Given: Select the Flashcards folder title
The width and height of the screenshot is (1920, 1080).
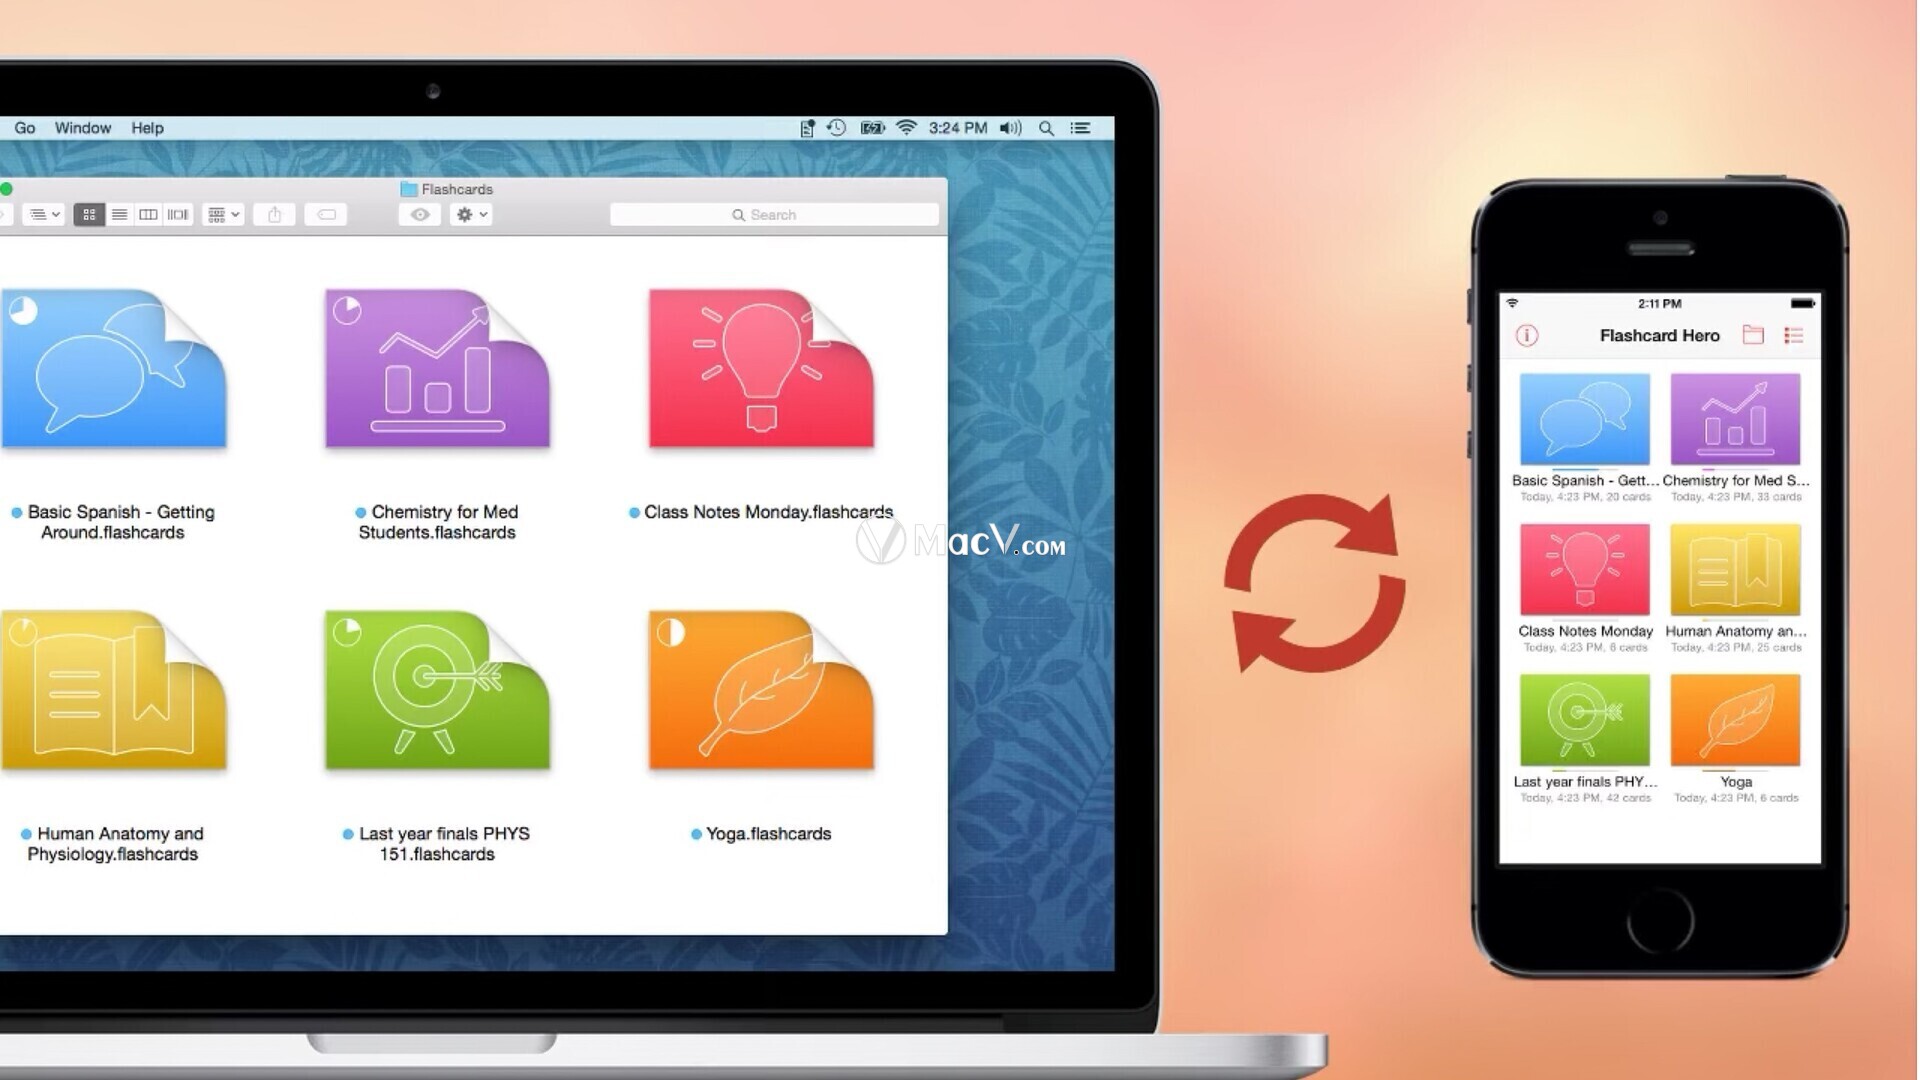Looking at the screenshot, I should click(x=454, y=189).
